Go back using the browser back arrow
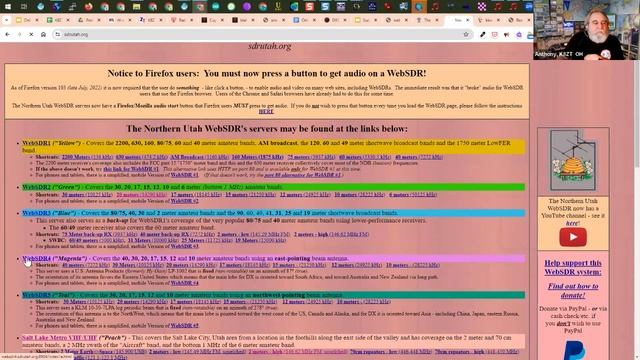Viewport: 640px width, 360px height. (x=7, y=35)
